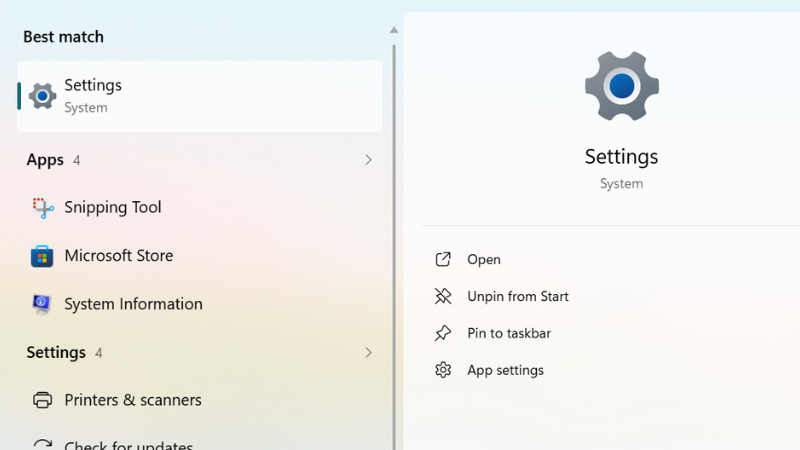Expand the Settings category chevron
Image resolution: width=800 pixels, height=450 pixels.
[368, 353]
